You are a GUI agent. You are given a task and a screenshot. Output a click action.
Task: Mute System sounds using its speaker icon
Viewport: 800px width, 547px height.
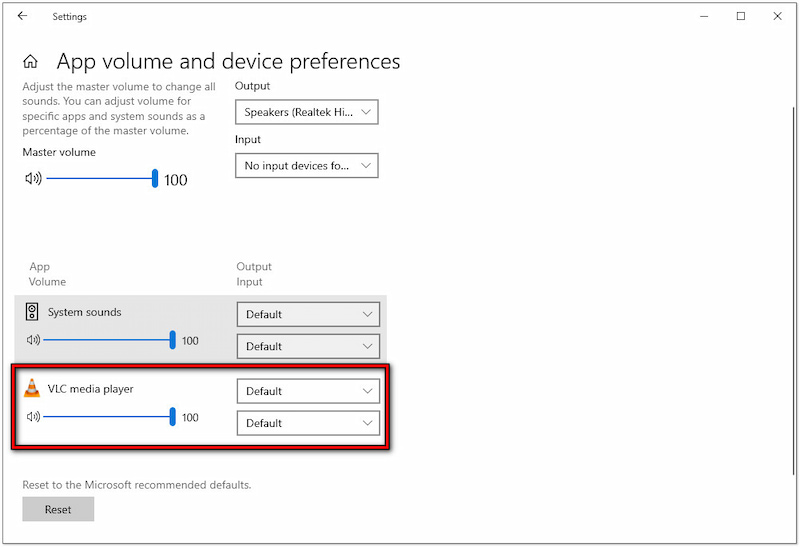click(33, 341)
